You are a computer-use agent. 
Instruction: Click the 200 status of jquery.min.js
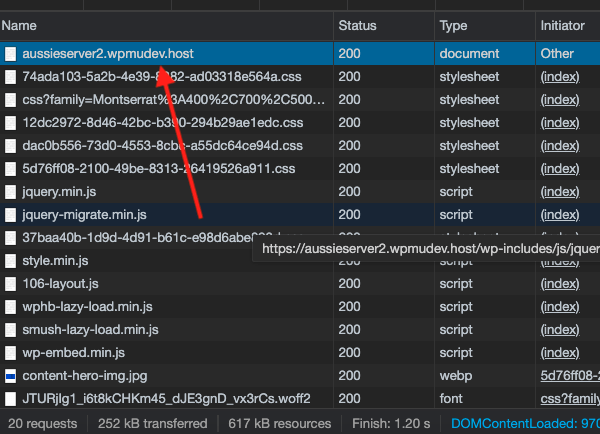349,192
